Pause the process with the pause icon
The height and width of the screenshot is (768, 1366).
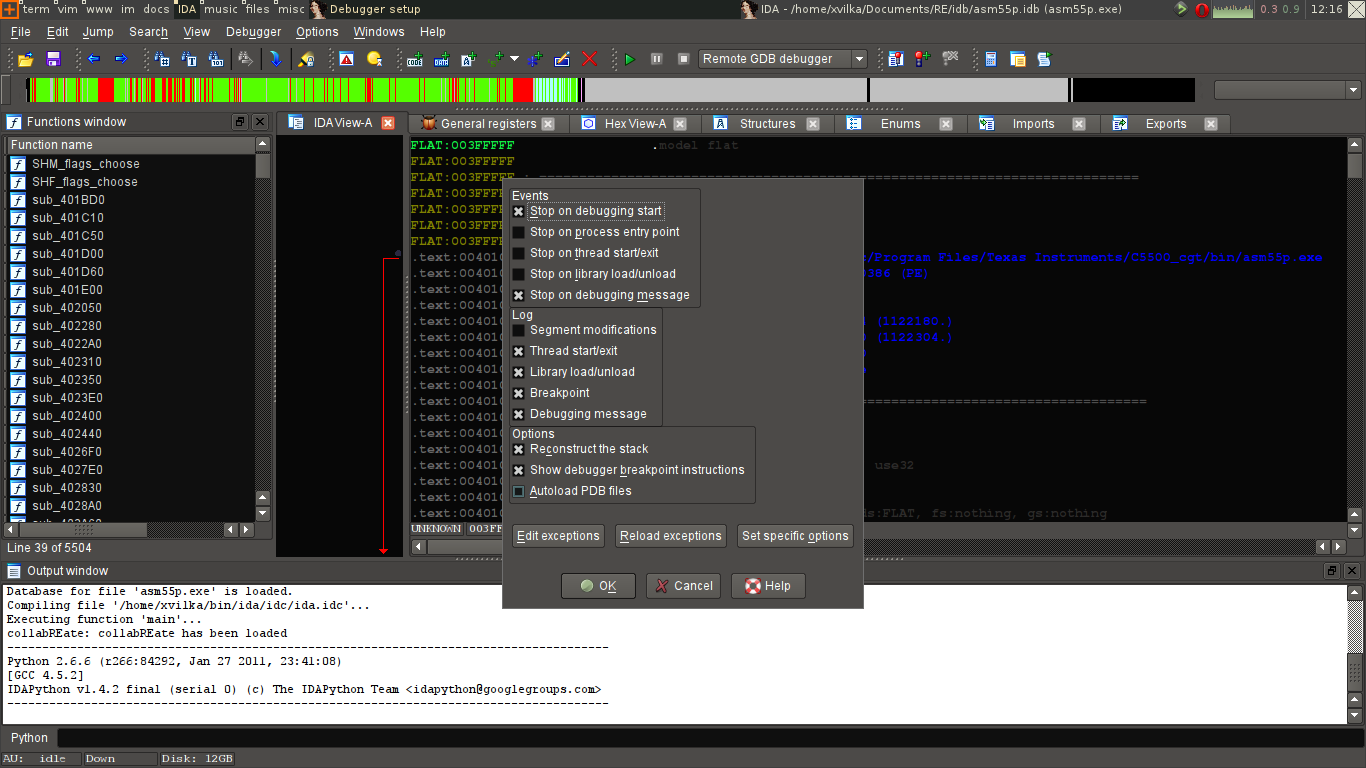(x=657, y=59)
